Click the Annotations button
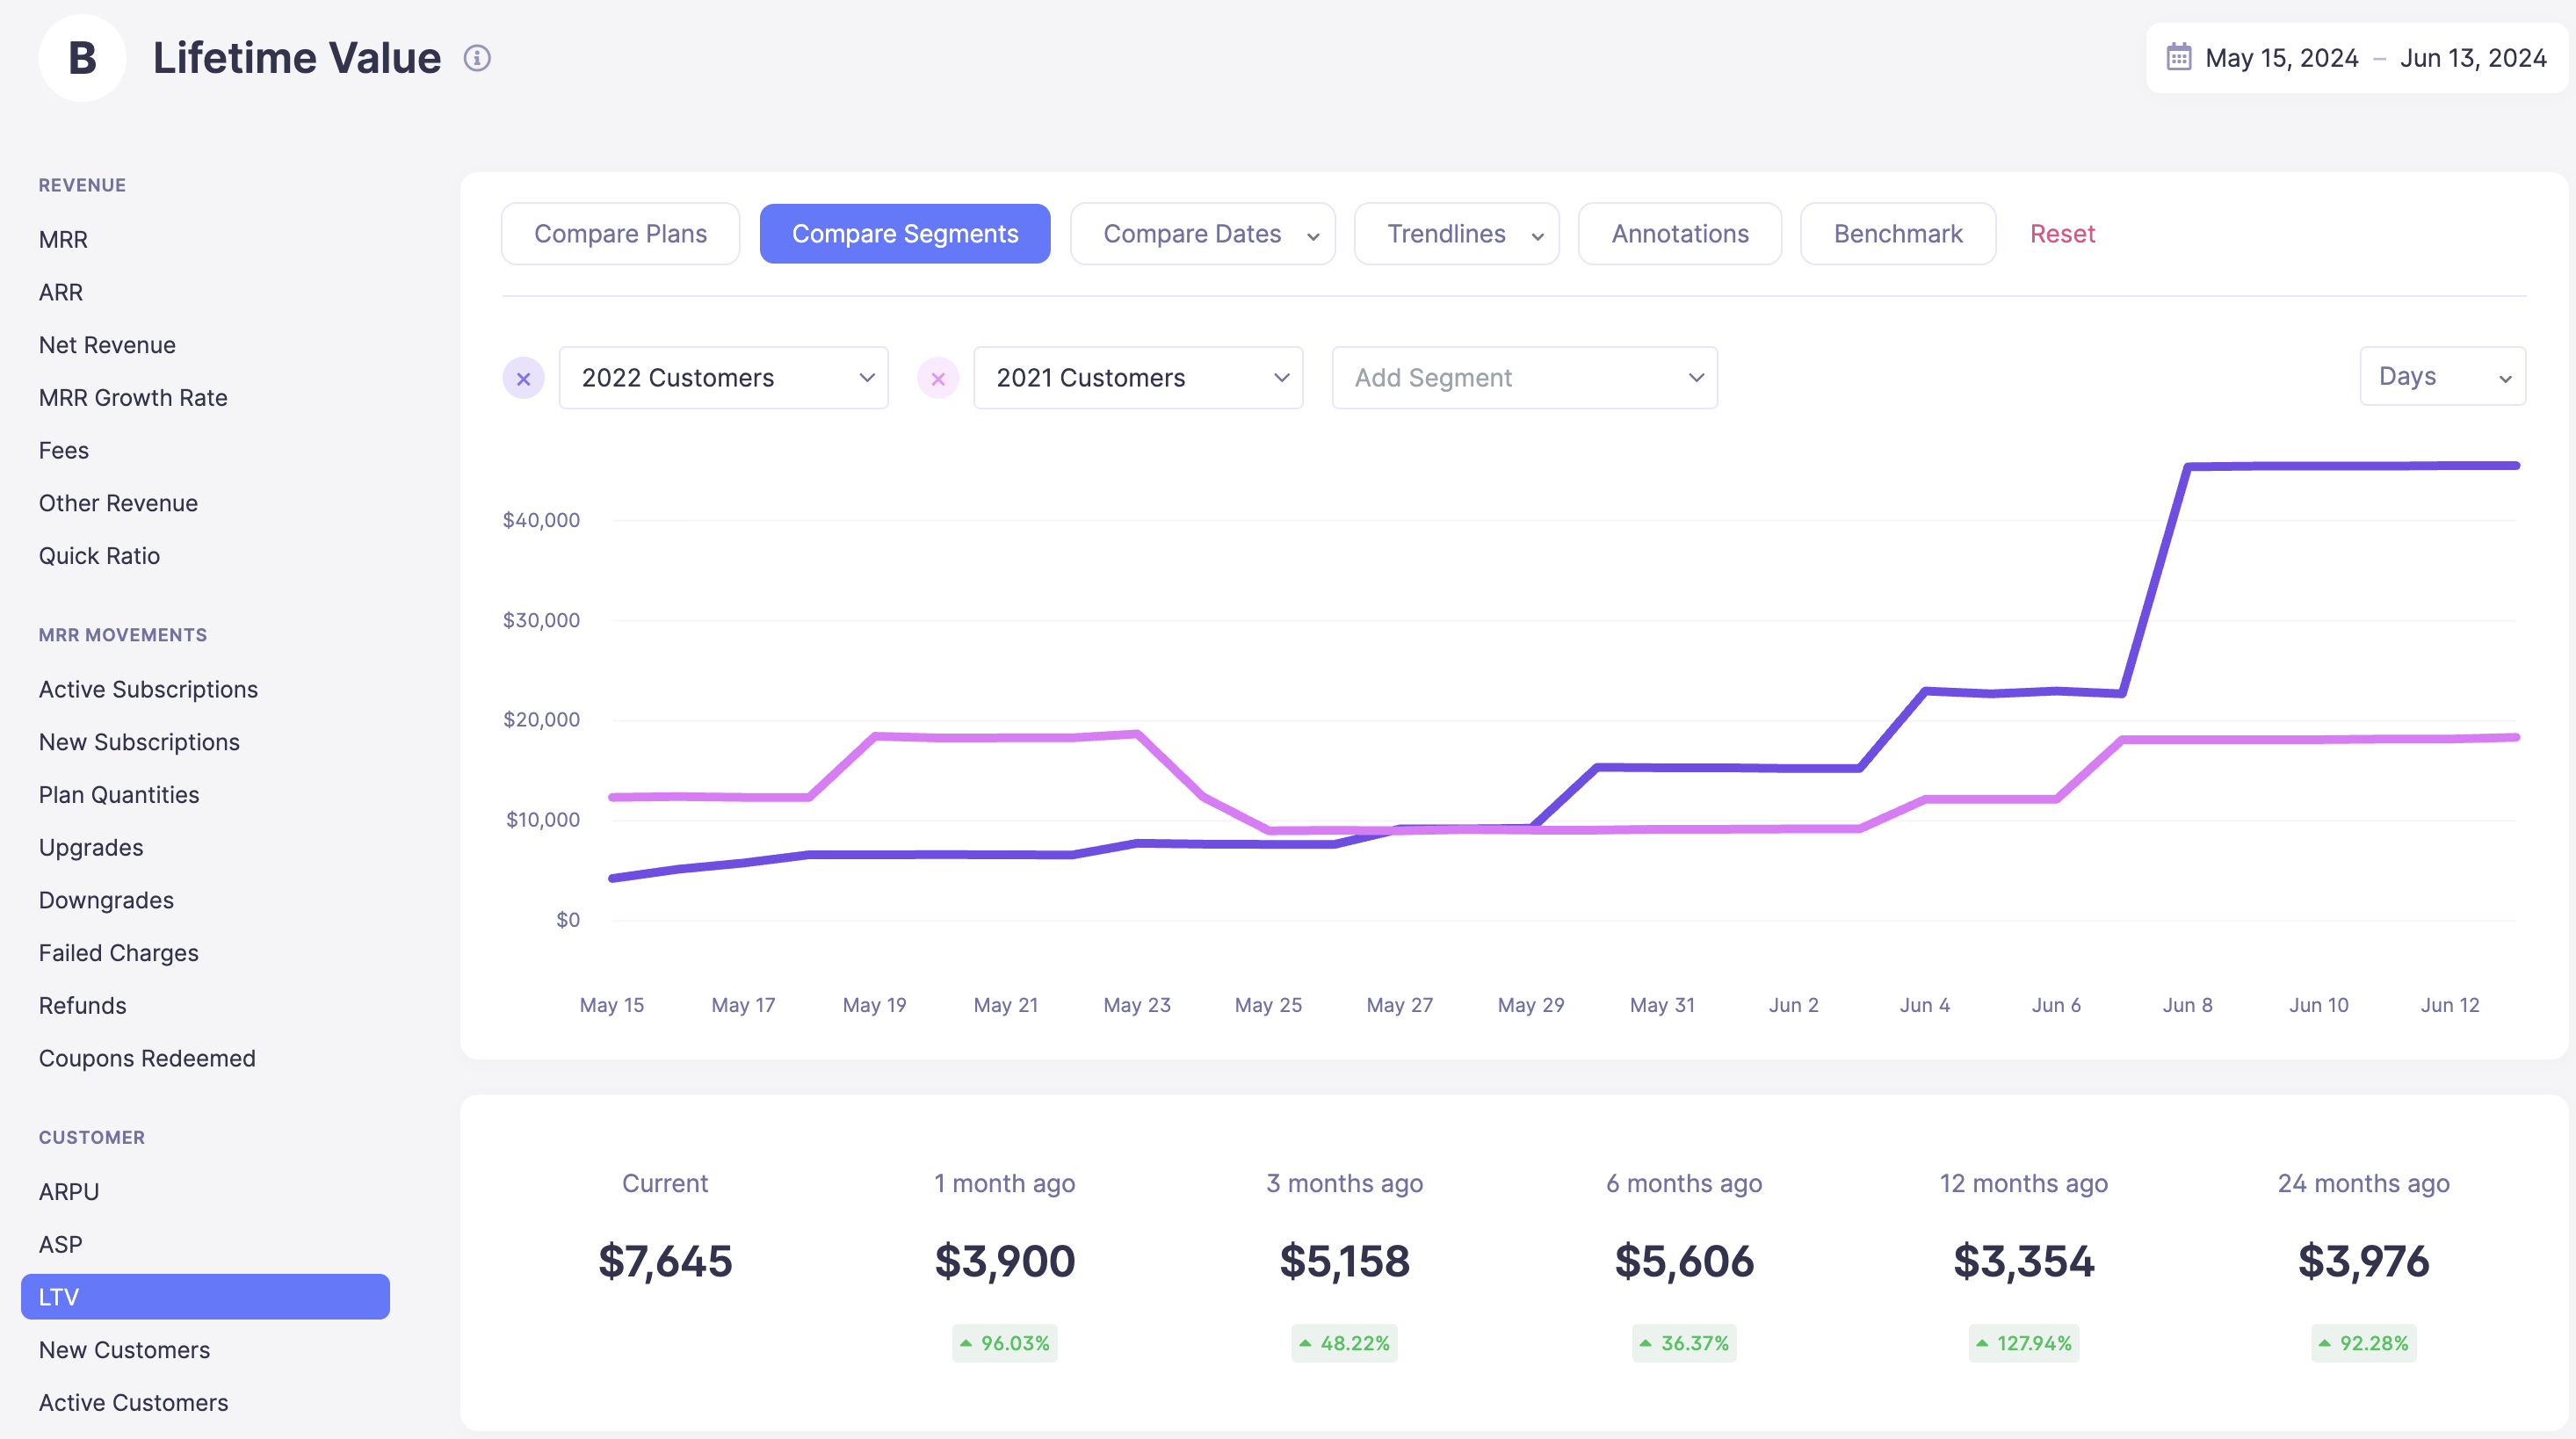2576x1439 pixels. [x=1679, y=233]
